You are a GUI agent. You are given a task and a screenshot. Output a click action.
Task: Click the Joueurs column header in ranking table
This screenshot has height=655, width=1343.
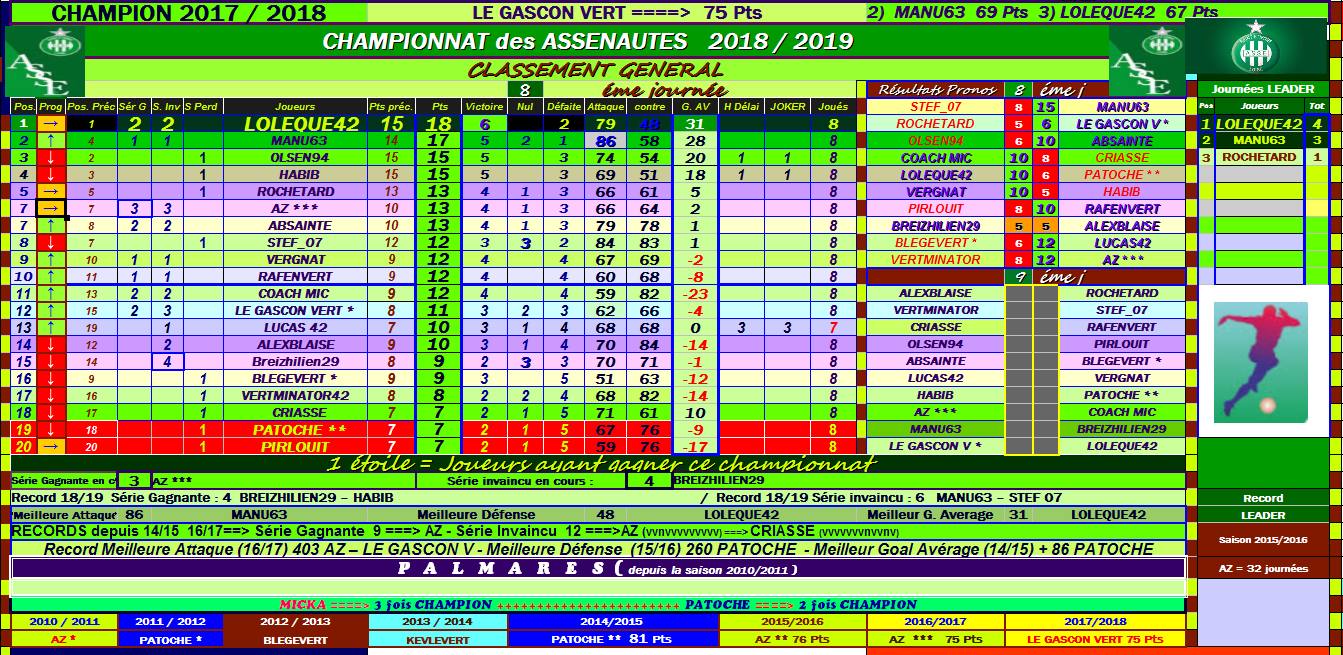(296, 107)
